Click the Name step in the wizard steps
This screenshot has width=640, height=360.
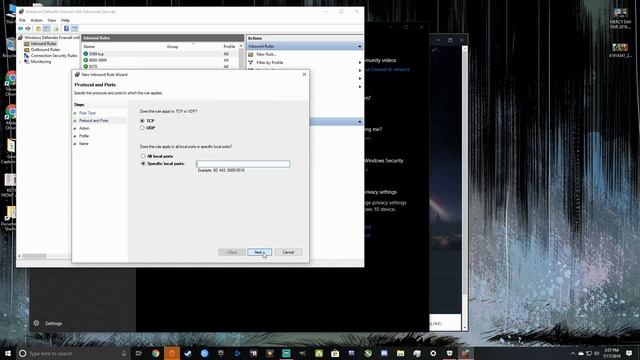click(84, 144)
